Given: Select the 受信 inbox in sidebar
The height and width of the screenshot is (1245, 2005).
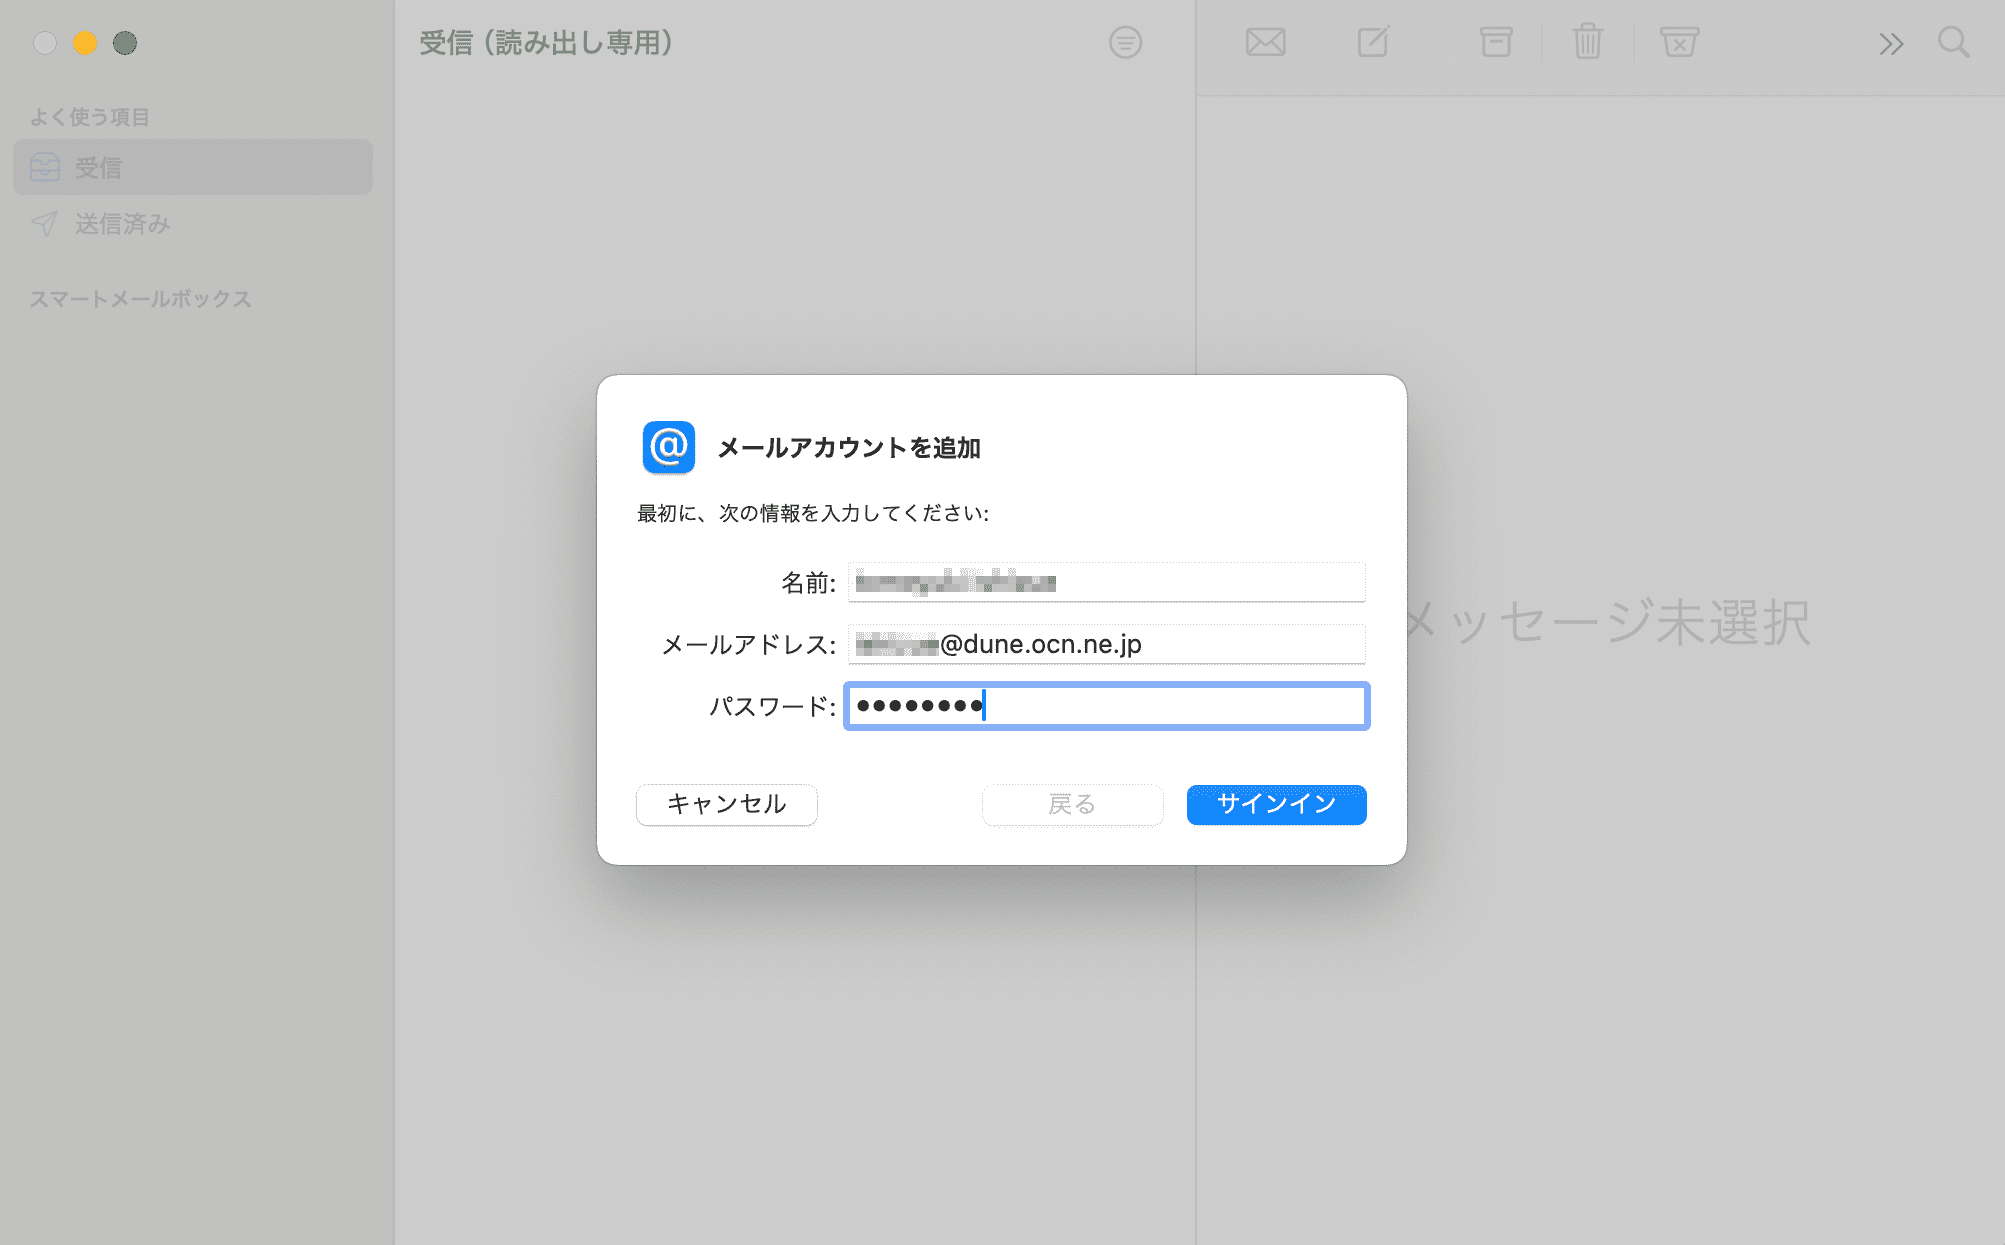Looking at the screenshot, I should click(193, 167).
